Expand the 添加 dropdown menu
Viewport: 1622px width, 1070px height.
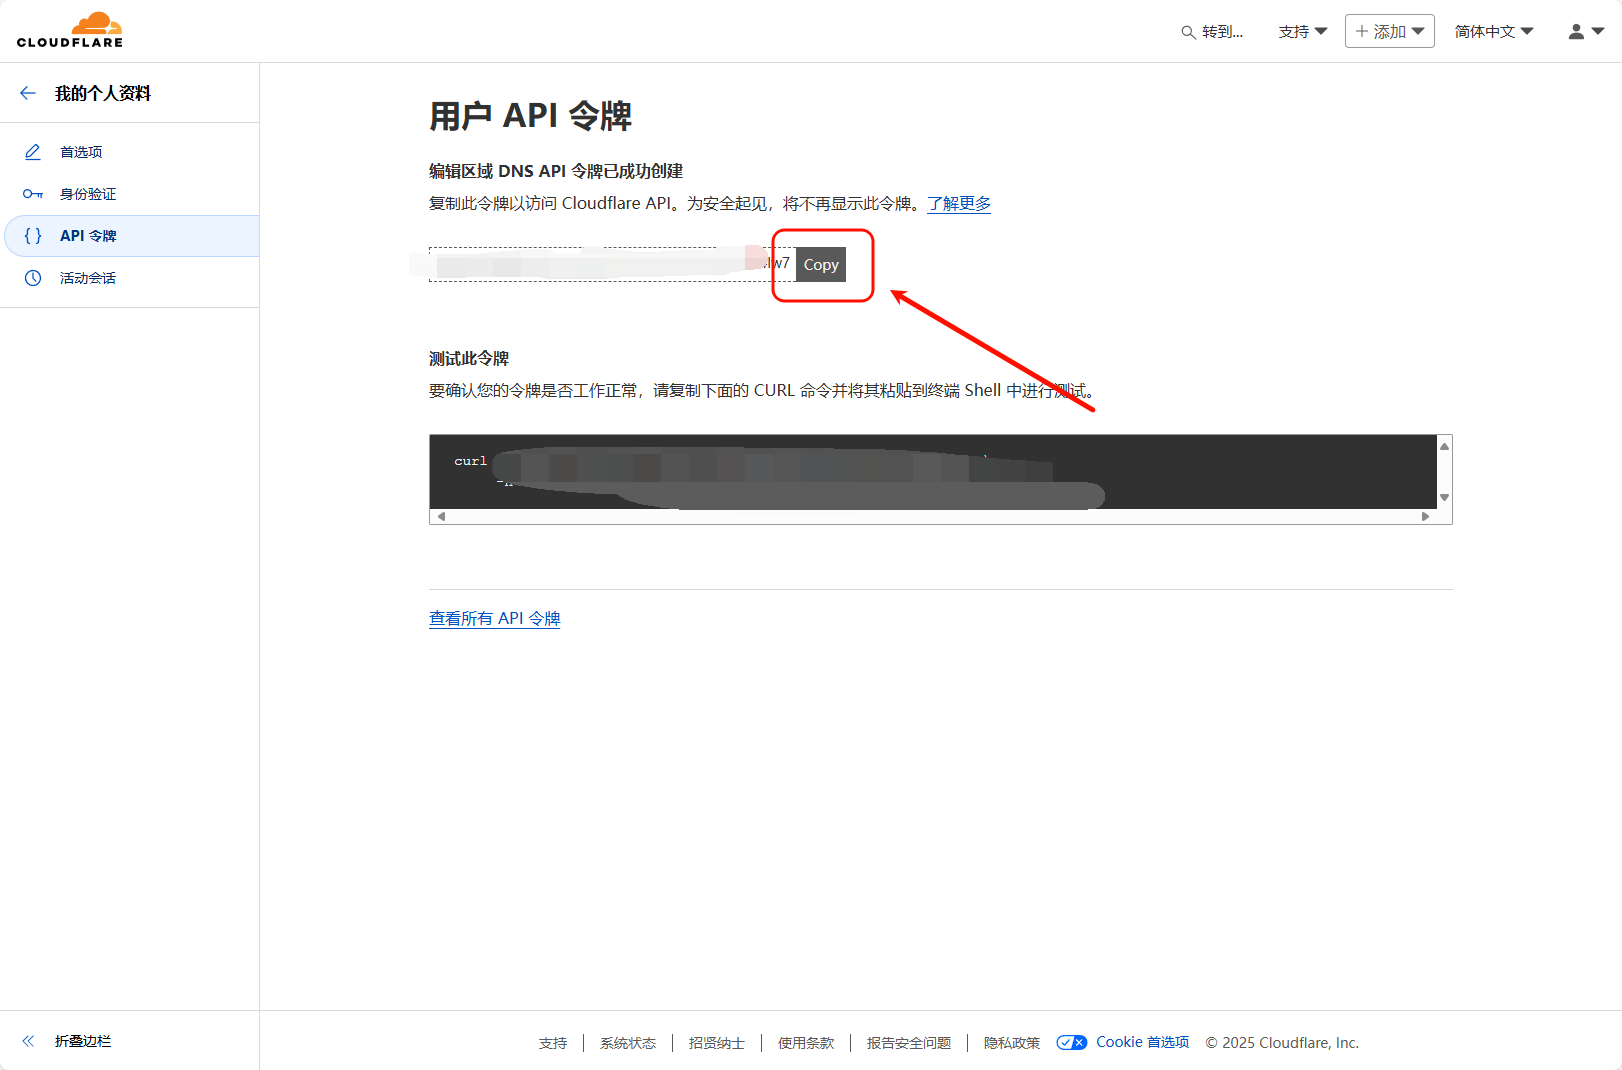click(1389, 32)
